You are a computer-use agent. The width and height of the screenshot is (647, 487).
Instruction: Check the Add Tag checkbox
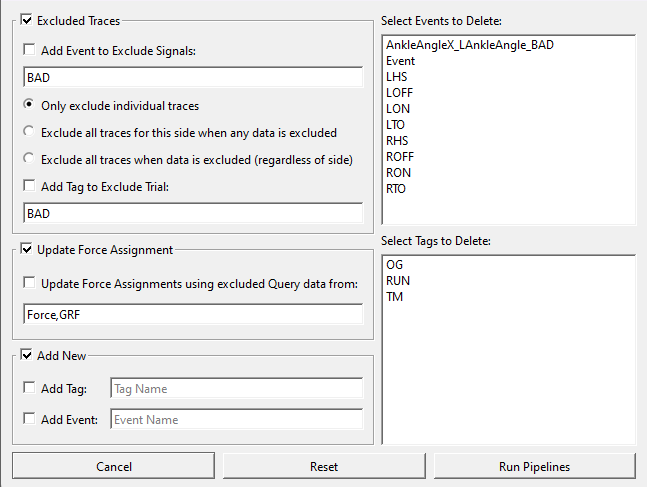29,388
